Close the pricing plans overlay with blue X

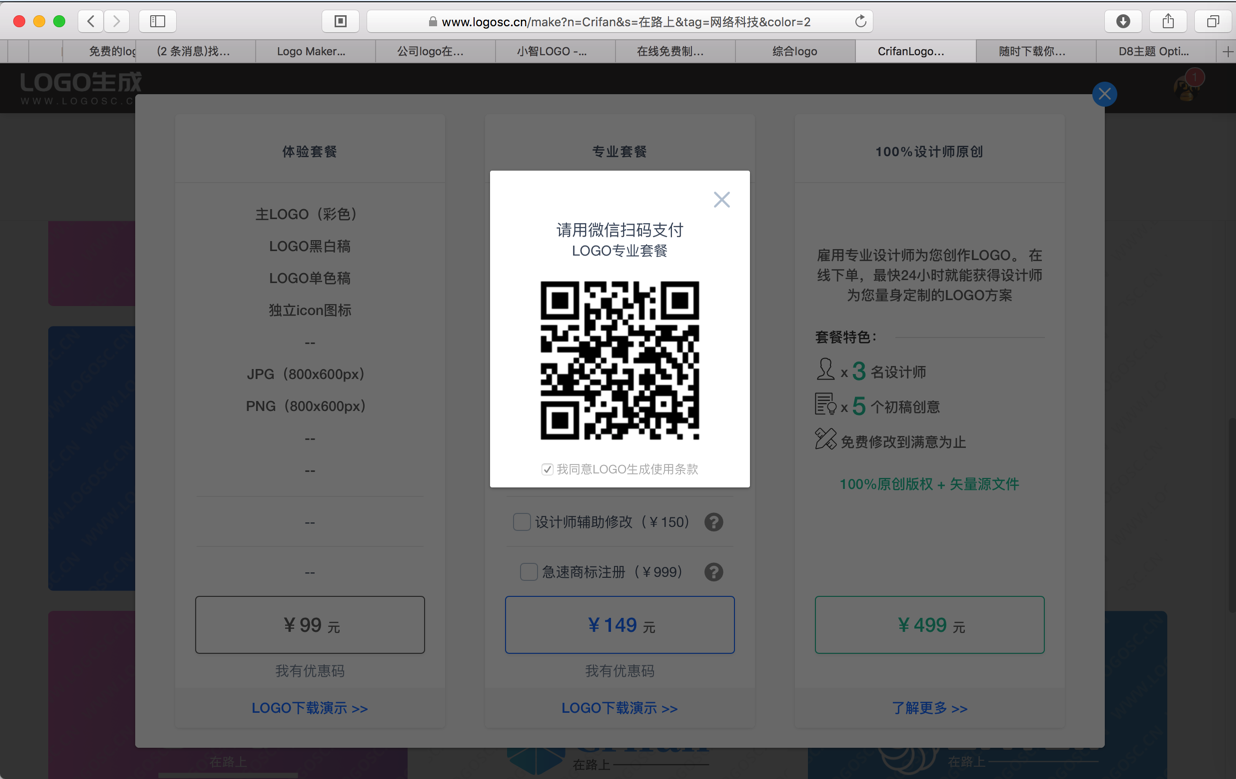[1104, 94]
